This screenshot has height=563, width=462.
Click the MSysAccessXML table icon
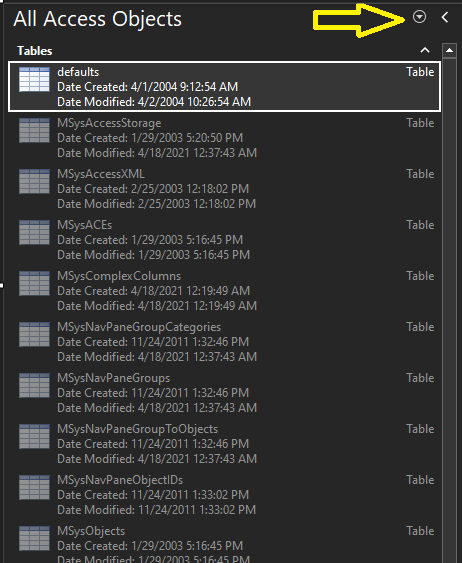tap(34, 181)
